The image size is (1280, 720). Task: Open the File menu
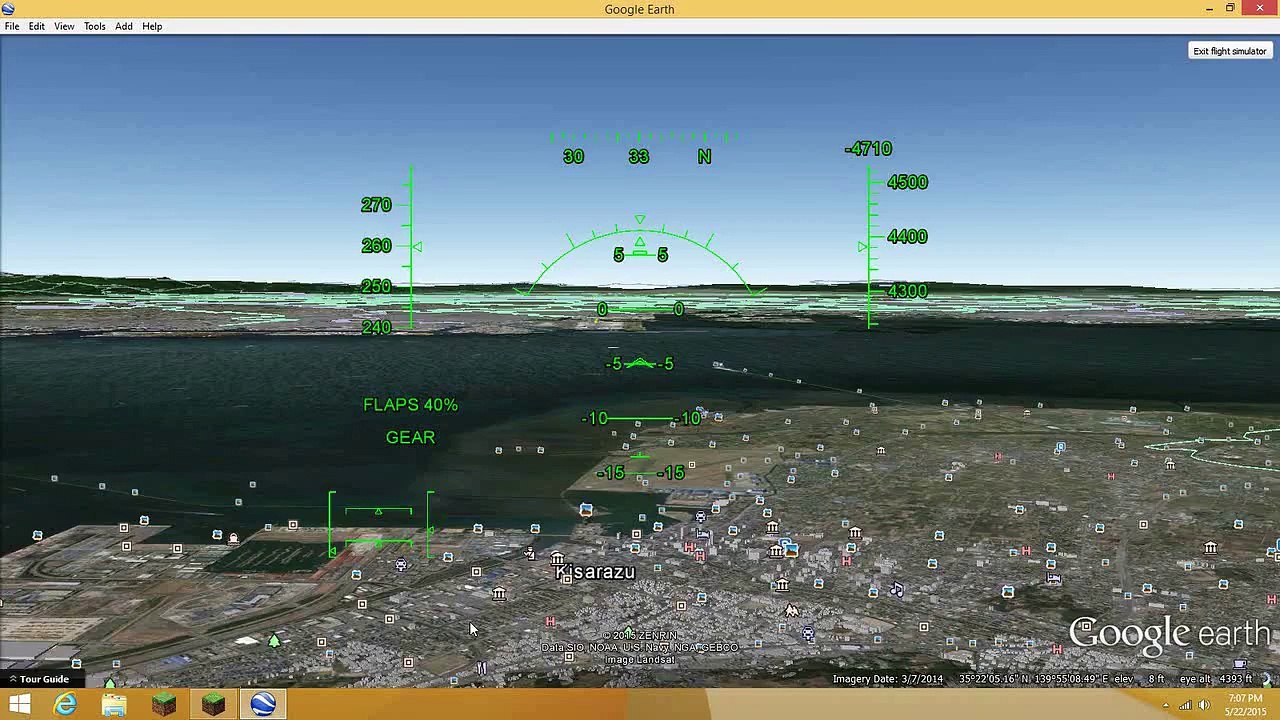12,26
